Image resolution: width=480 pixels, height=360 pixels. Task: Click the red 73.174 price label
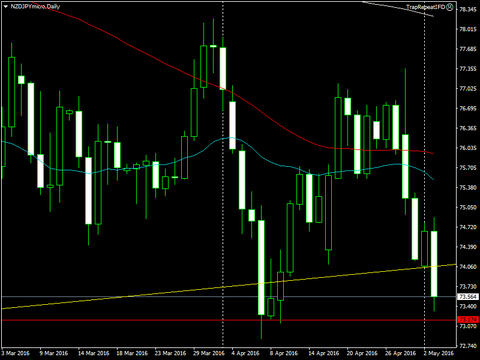468,320
